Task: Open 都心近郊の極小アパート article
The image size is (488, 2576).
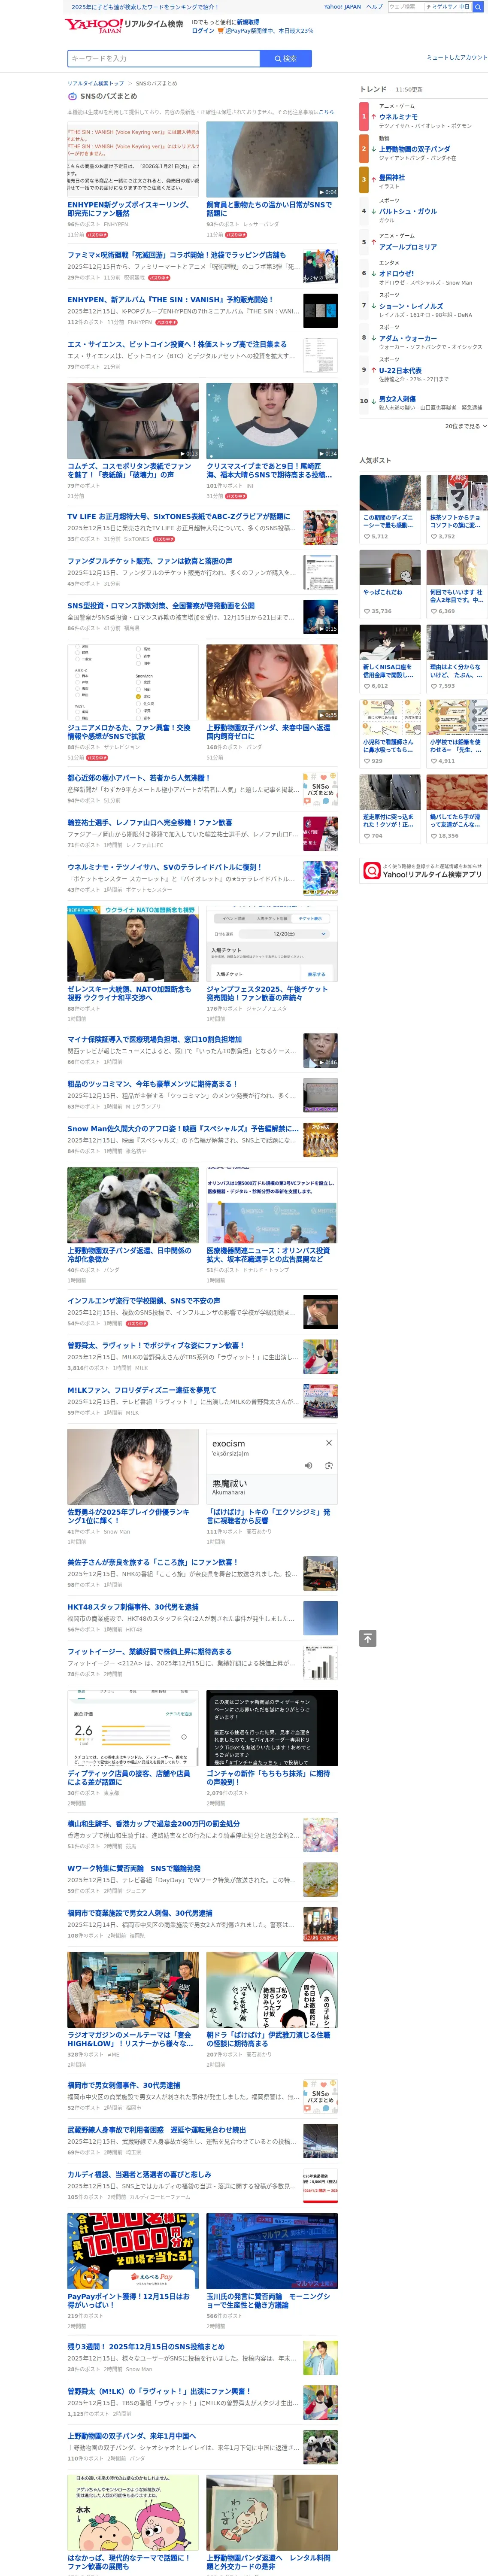Action: tap(139, 777)
